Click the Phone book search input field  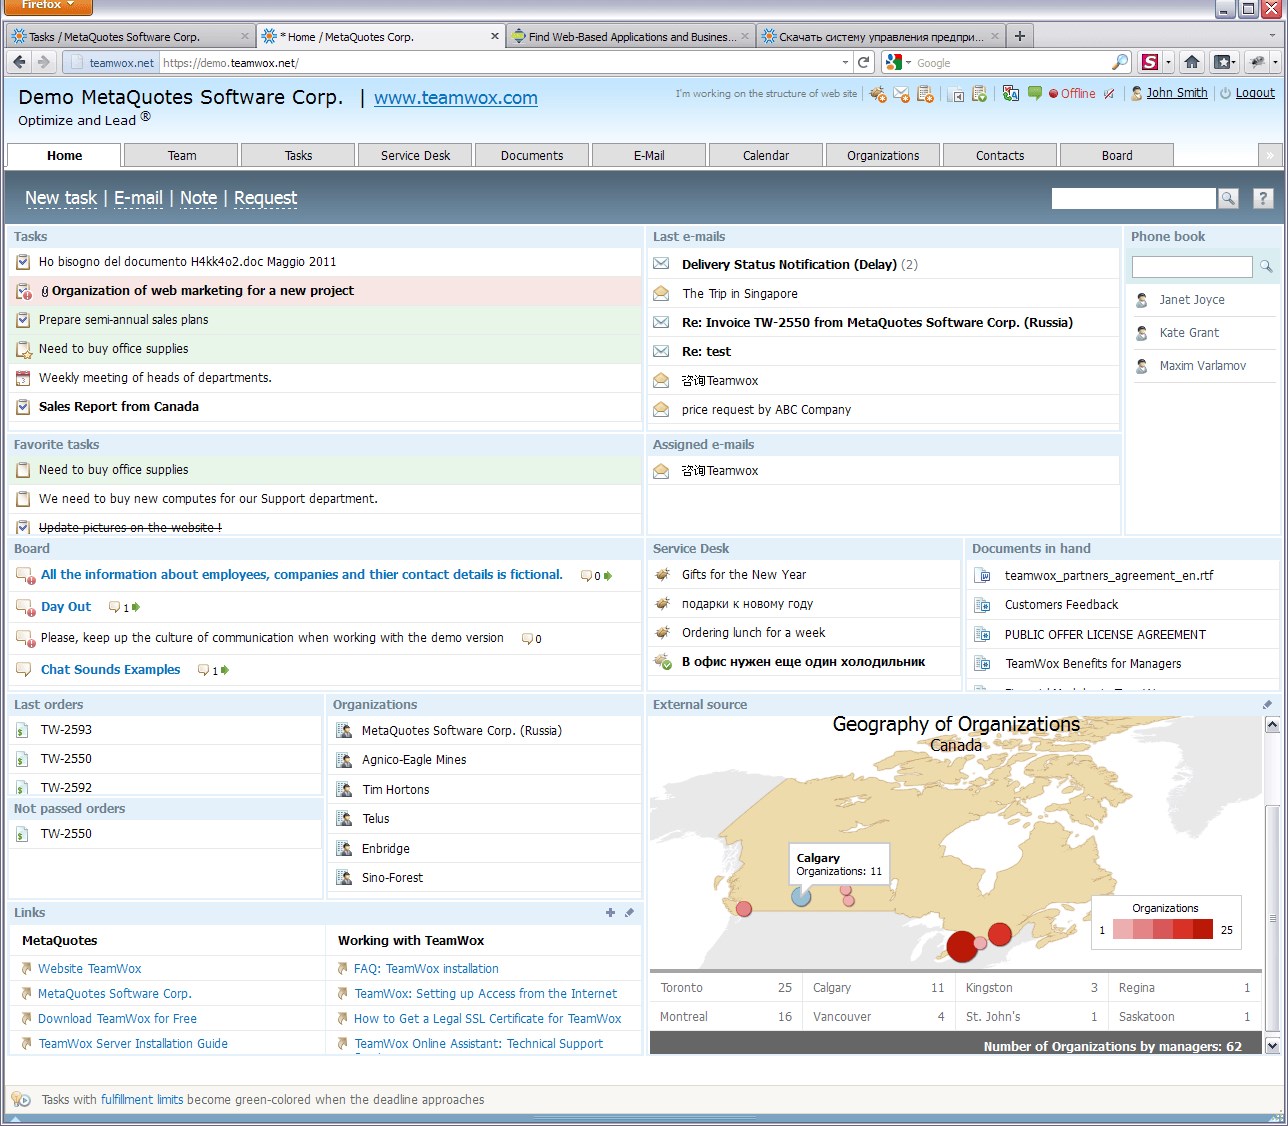pyautogui.click(x=1192, y=266)
